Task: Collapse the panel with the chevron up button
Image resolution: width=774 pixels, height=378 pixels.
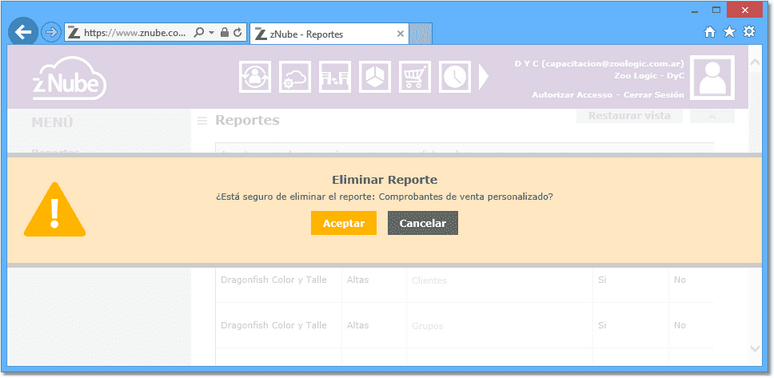Action: pos(712,116)
